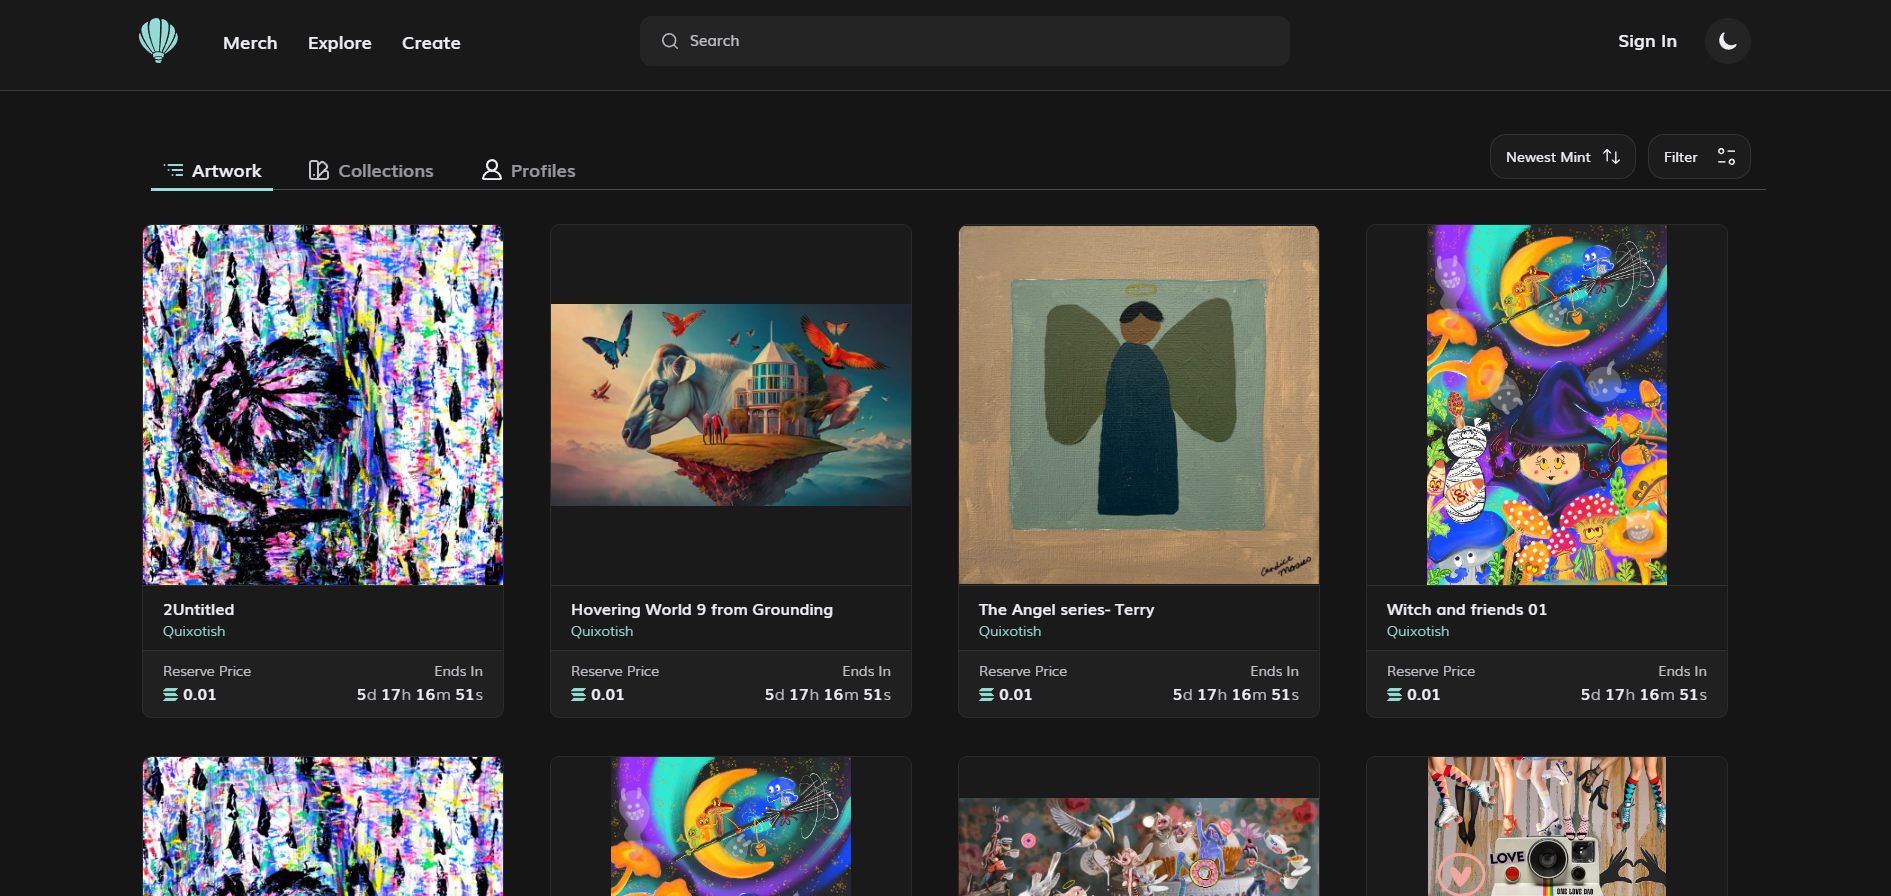Click Witch and friends 01 countdown timer

[x=1644, y=695]
